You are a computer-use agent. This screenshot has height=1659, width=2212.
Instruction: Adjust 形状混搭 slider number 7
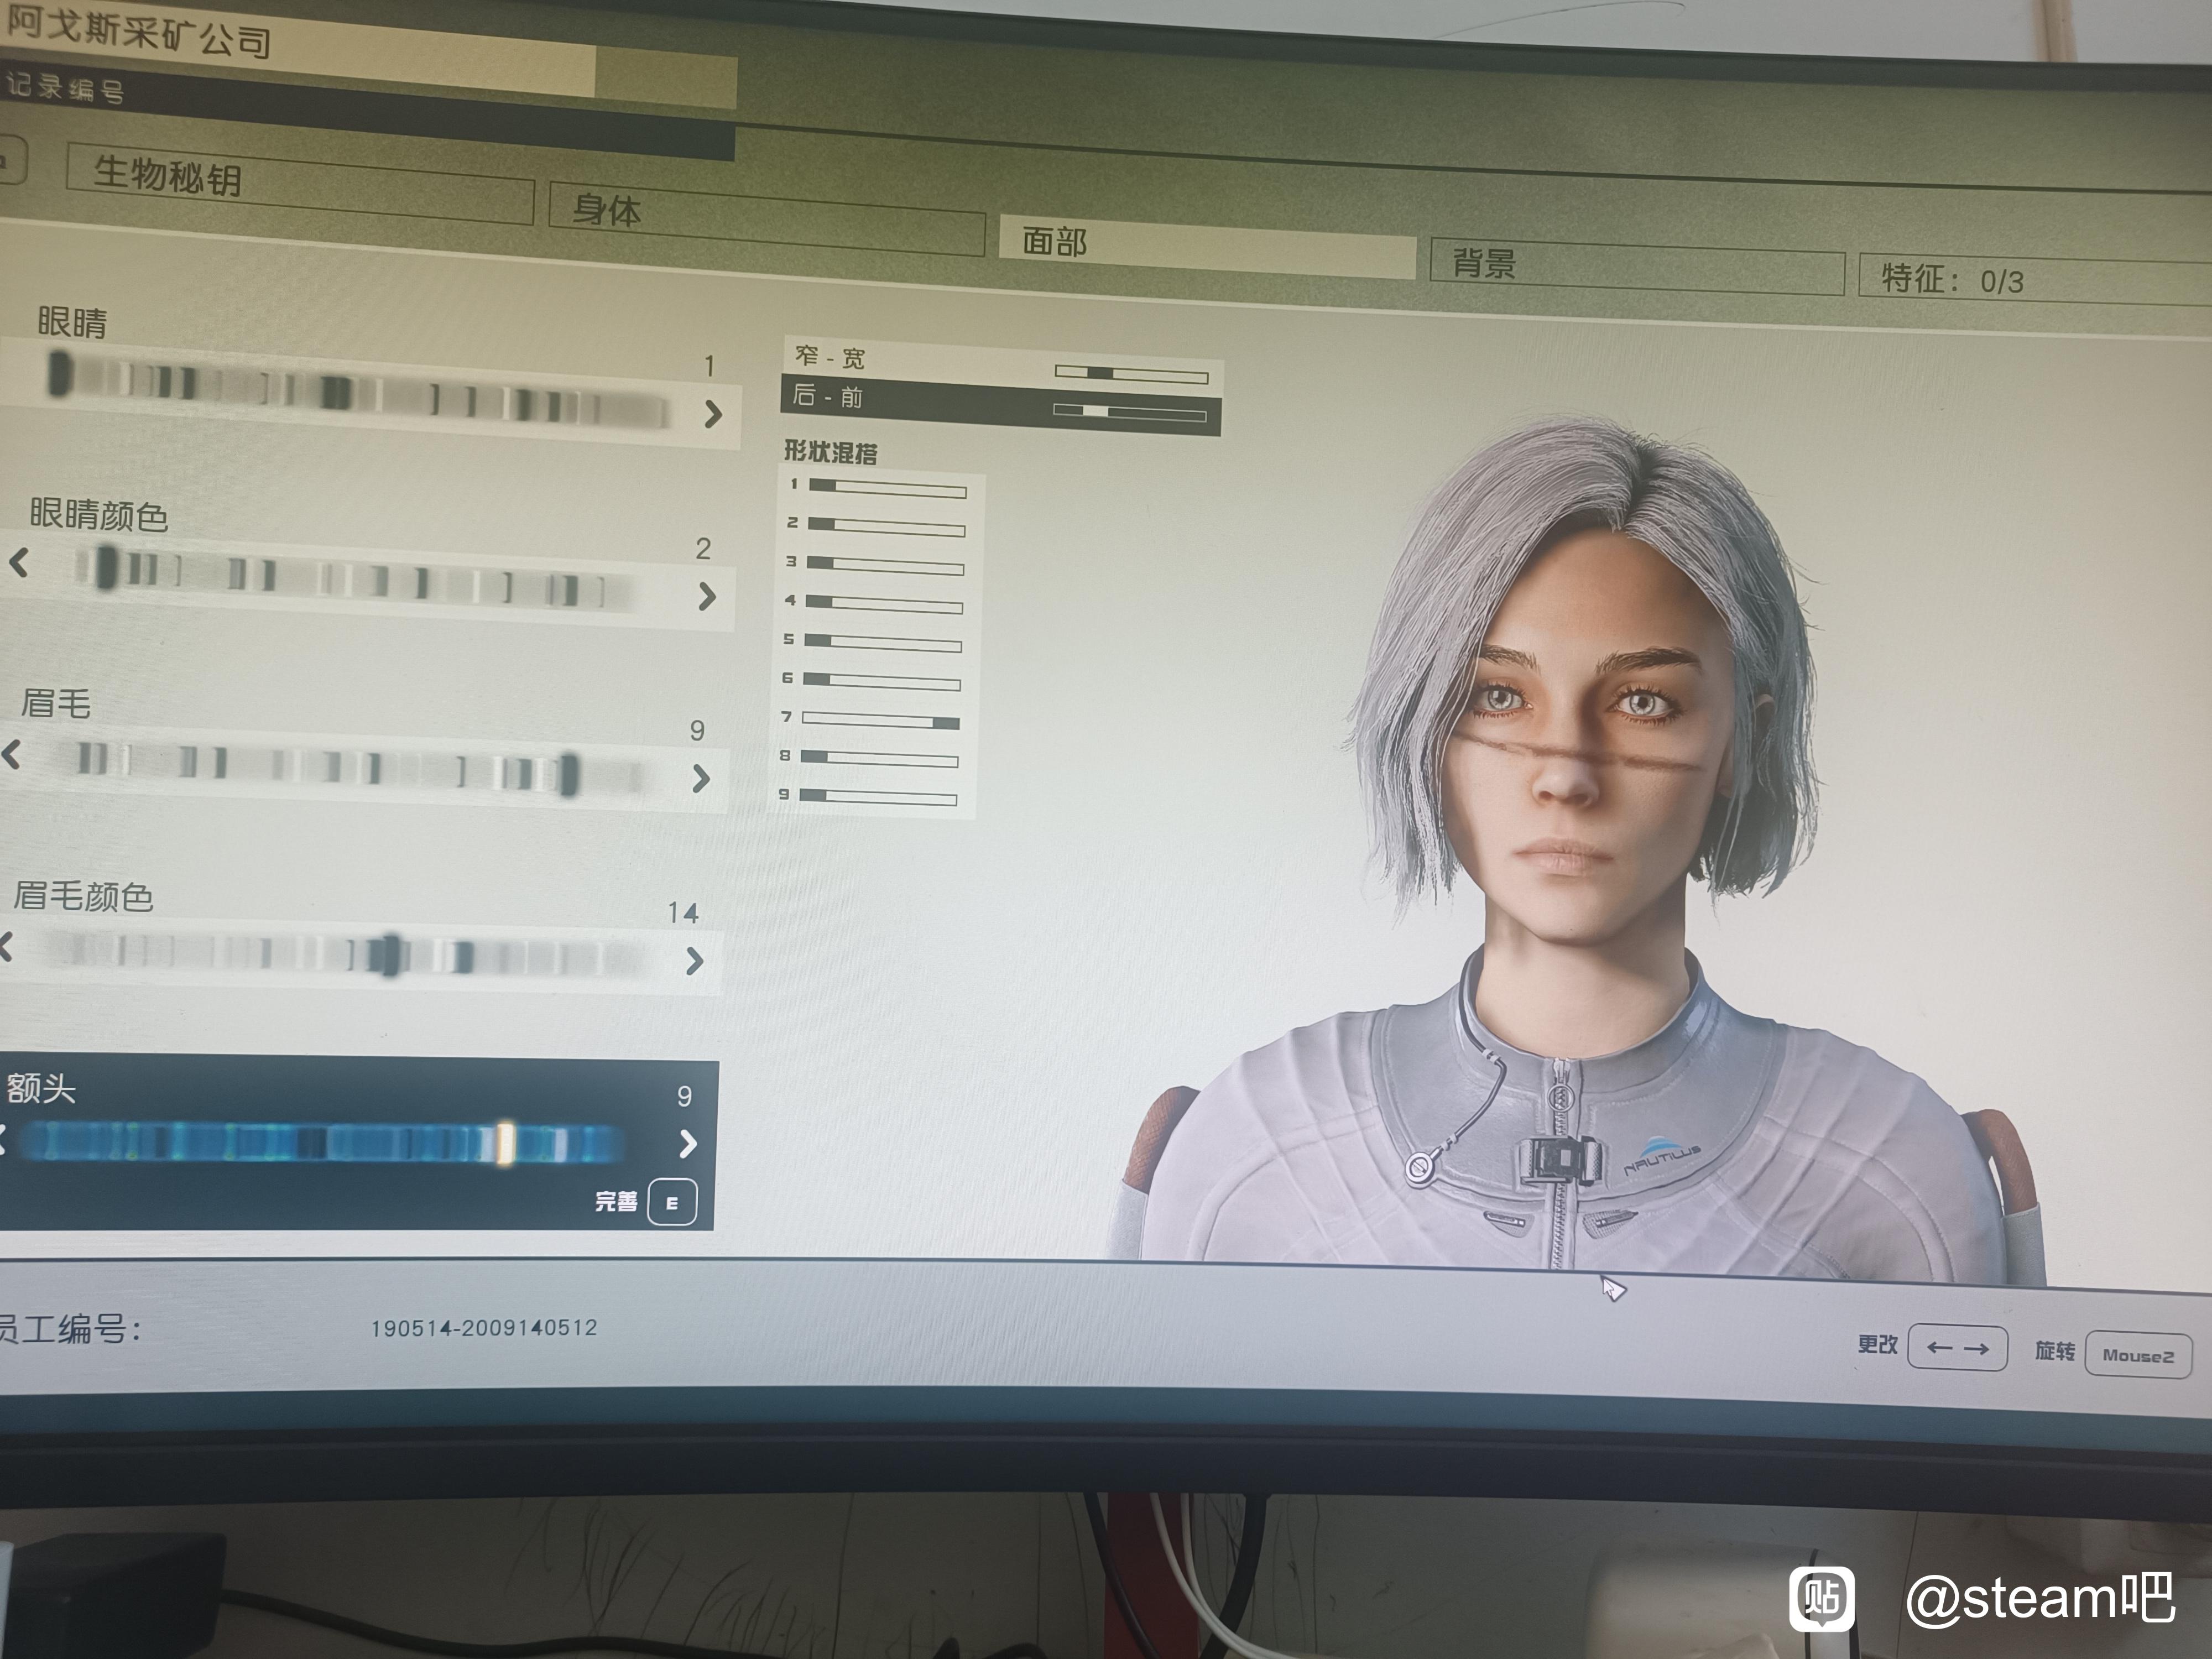pyautogui.click(x=881, y=720)
